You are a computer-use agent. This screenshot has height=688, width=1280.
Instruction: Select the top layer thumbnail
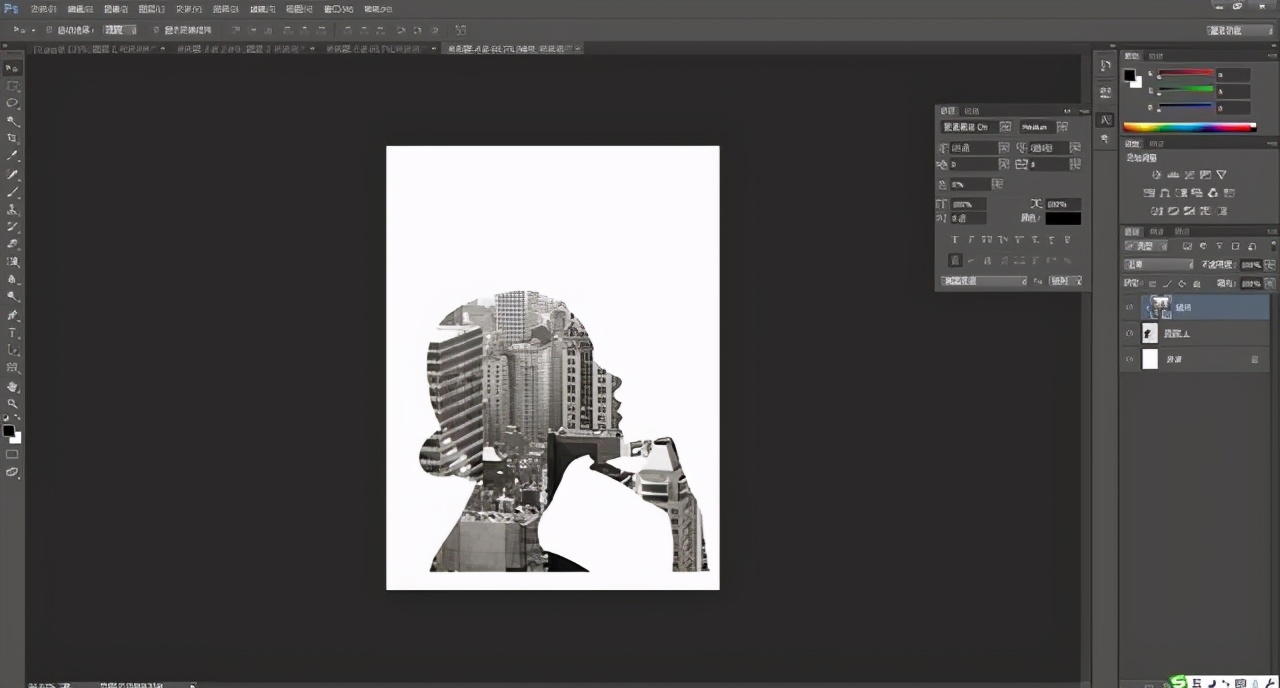1160,305
